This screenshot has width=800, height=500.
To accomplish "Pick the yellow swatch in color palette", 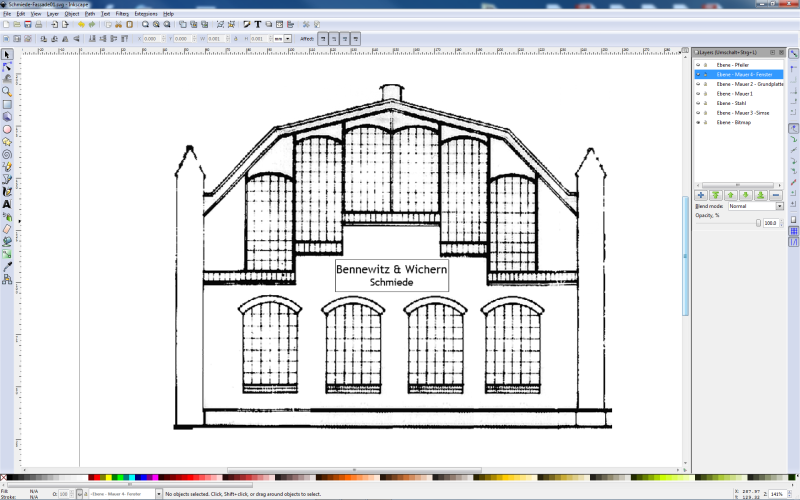I will tap(108, 478).
